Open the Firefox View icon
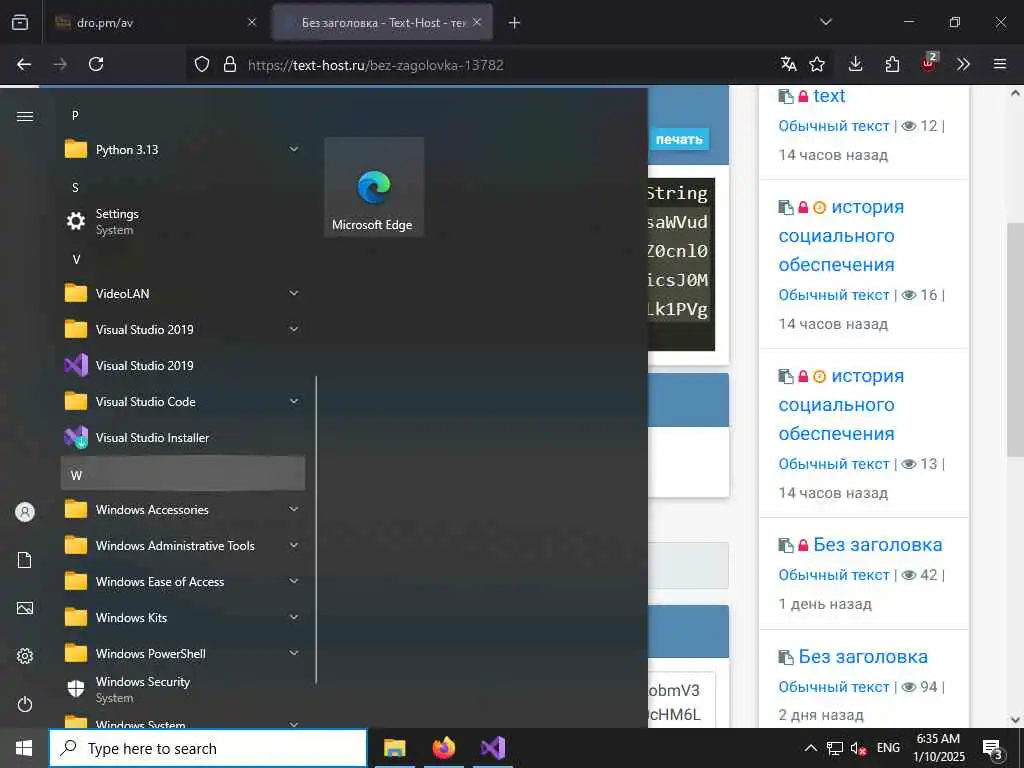 pos(20,22)
